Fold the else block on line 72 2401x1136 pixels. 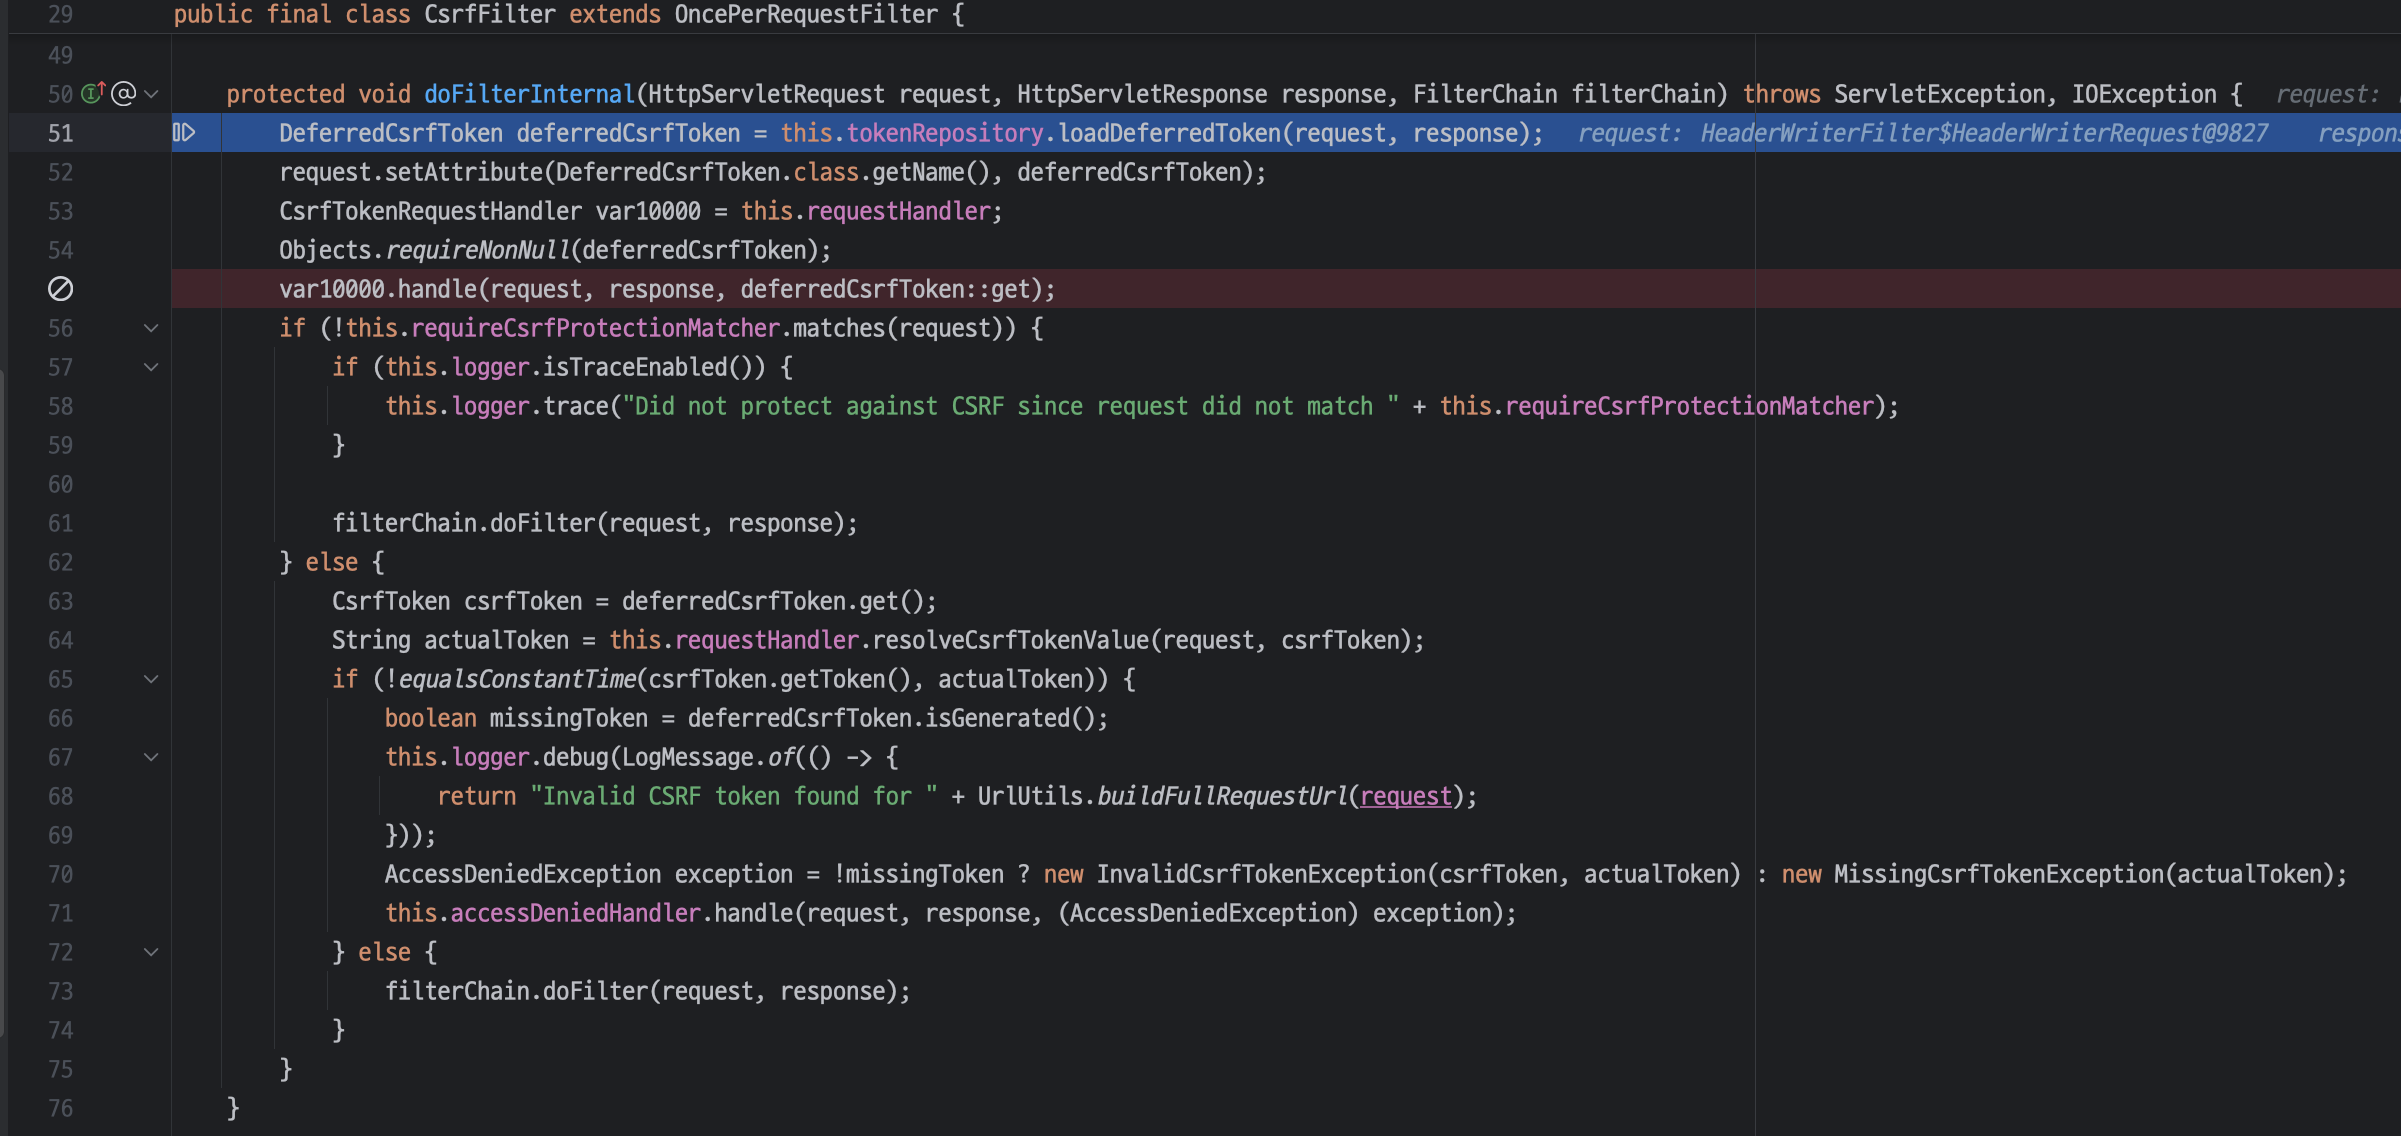point(151,952)
